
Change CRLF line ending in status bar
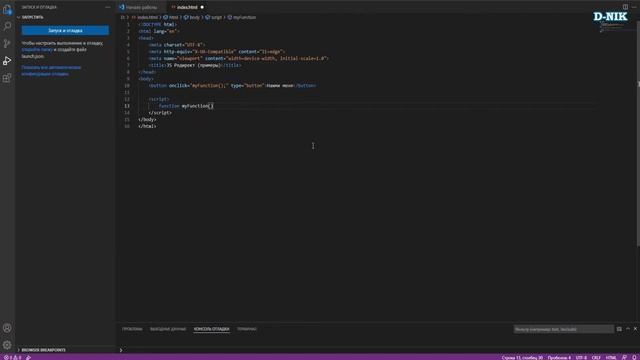(596, 358)
